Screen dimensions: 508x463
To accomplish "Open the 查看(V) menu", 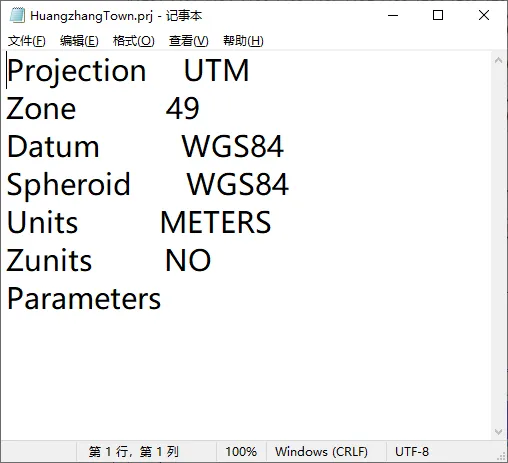I will coord(188,41).
